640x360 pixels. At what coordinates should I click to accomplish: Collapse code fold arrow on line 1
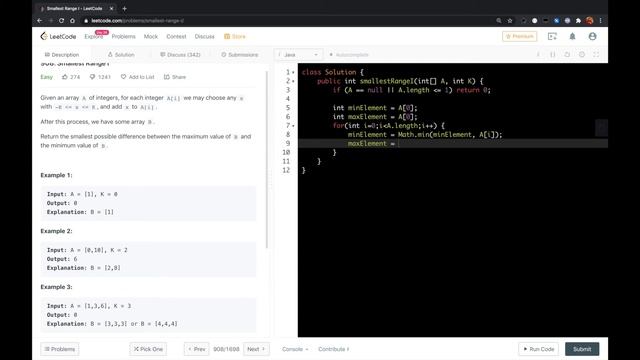293,72
